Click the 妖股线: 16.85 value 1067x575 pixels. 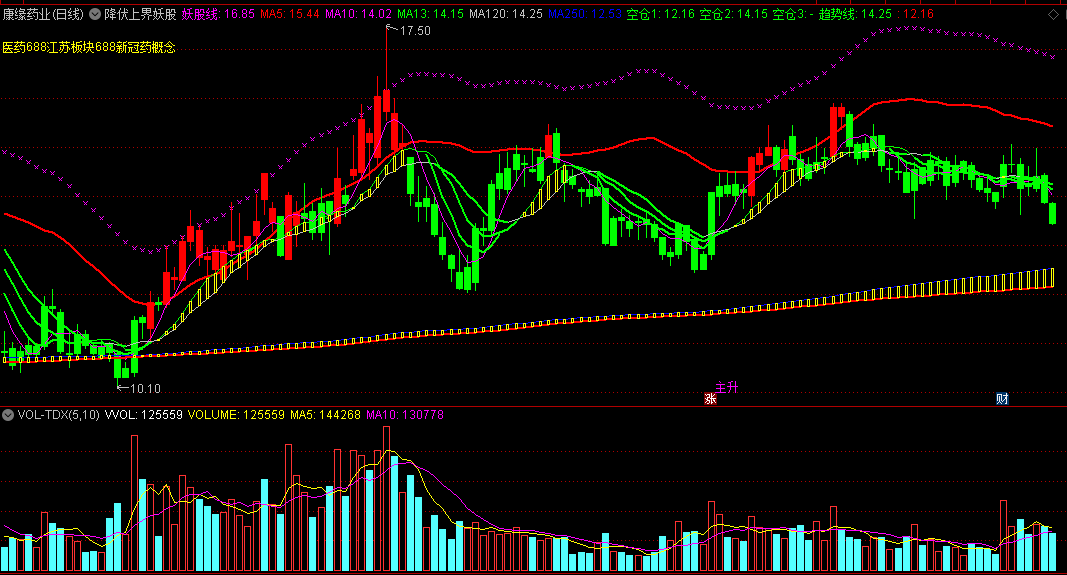218,14
